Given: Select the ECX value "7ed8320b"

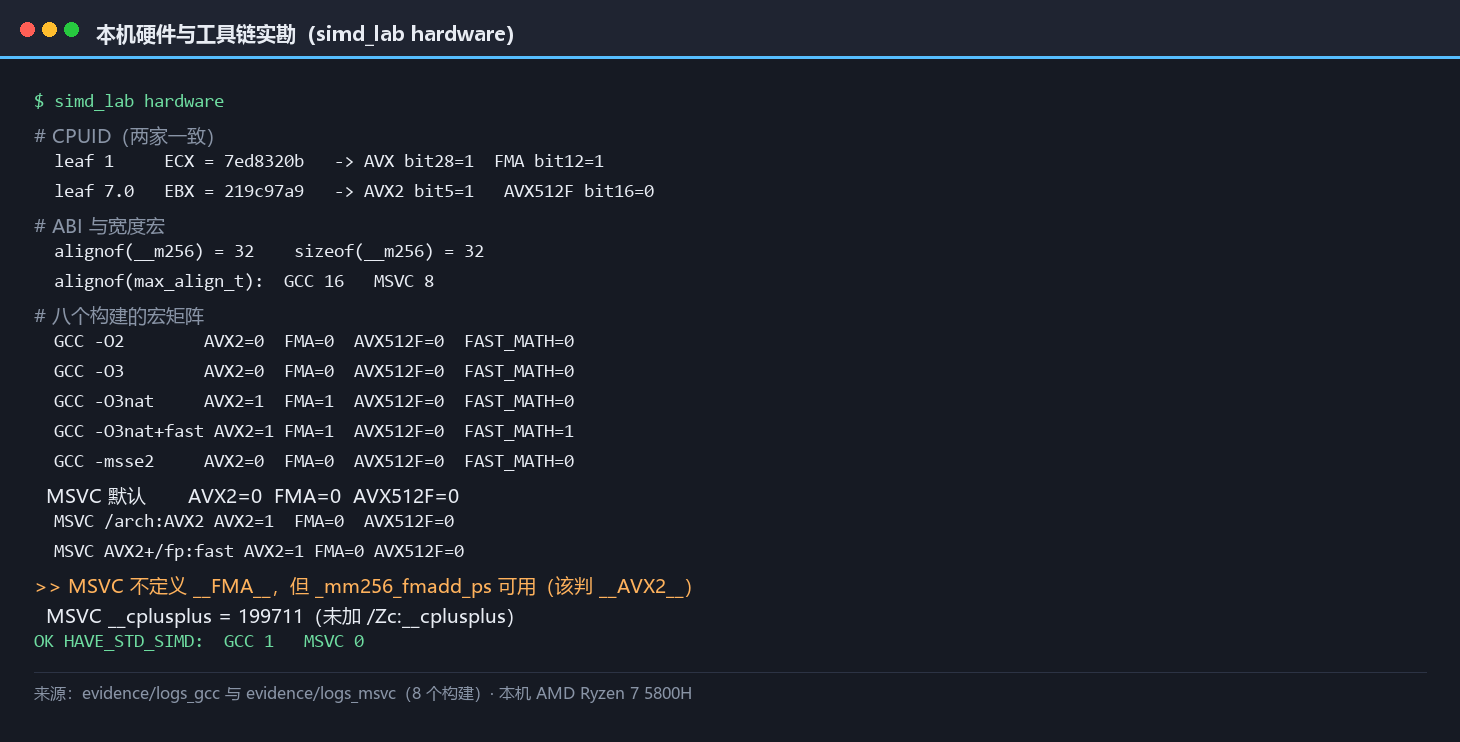Looking at the screenshot, I should click(x=264, y=161).
